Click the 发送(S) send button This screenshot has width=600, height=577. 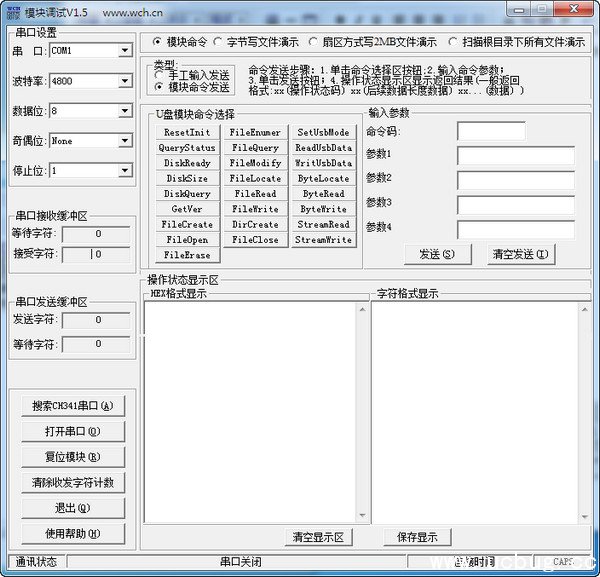[x=437, y=254]
